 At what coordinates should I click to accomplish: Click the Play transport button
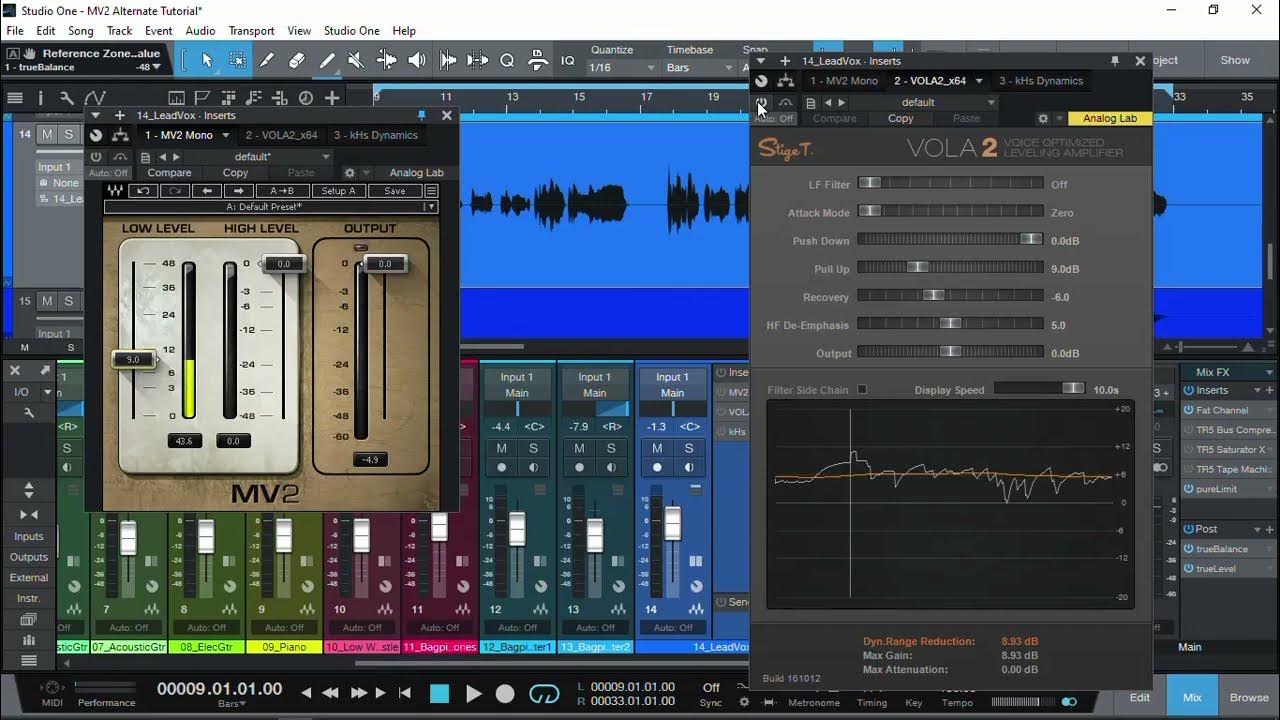pos(474,694)
